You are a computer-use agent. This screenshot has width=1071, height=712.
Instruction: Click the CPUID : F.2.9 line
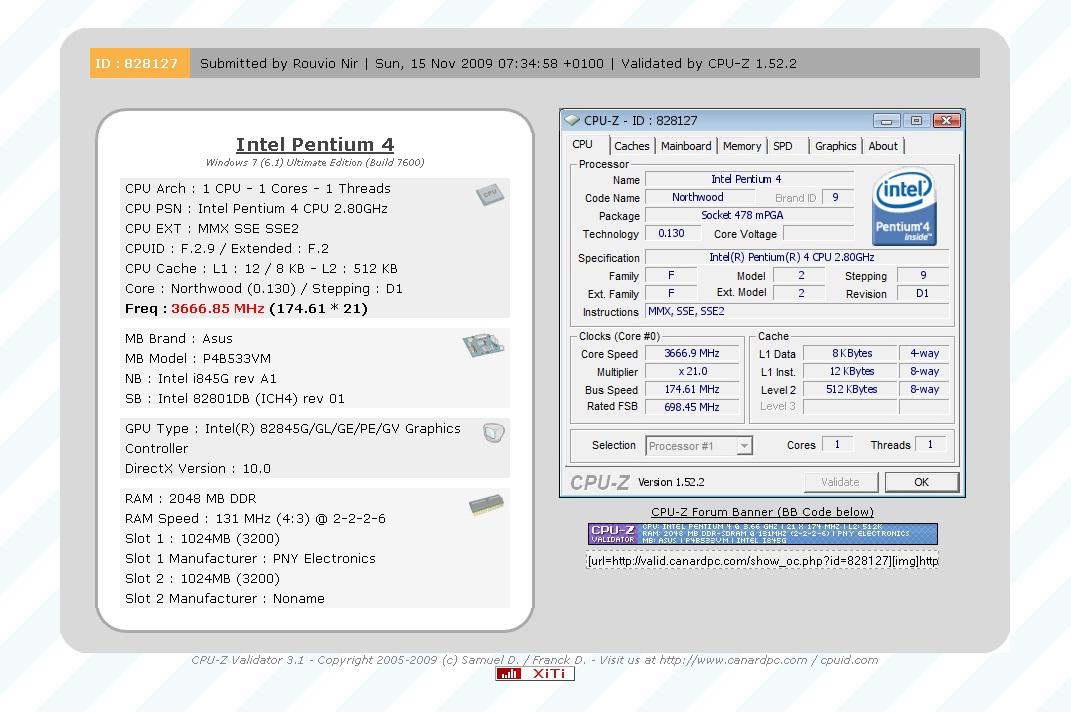(227, 248)
